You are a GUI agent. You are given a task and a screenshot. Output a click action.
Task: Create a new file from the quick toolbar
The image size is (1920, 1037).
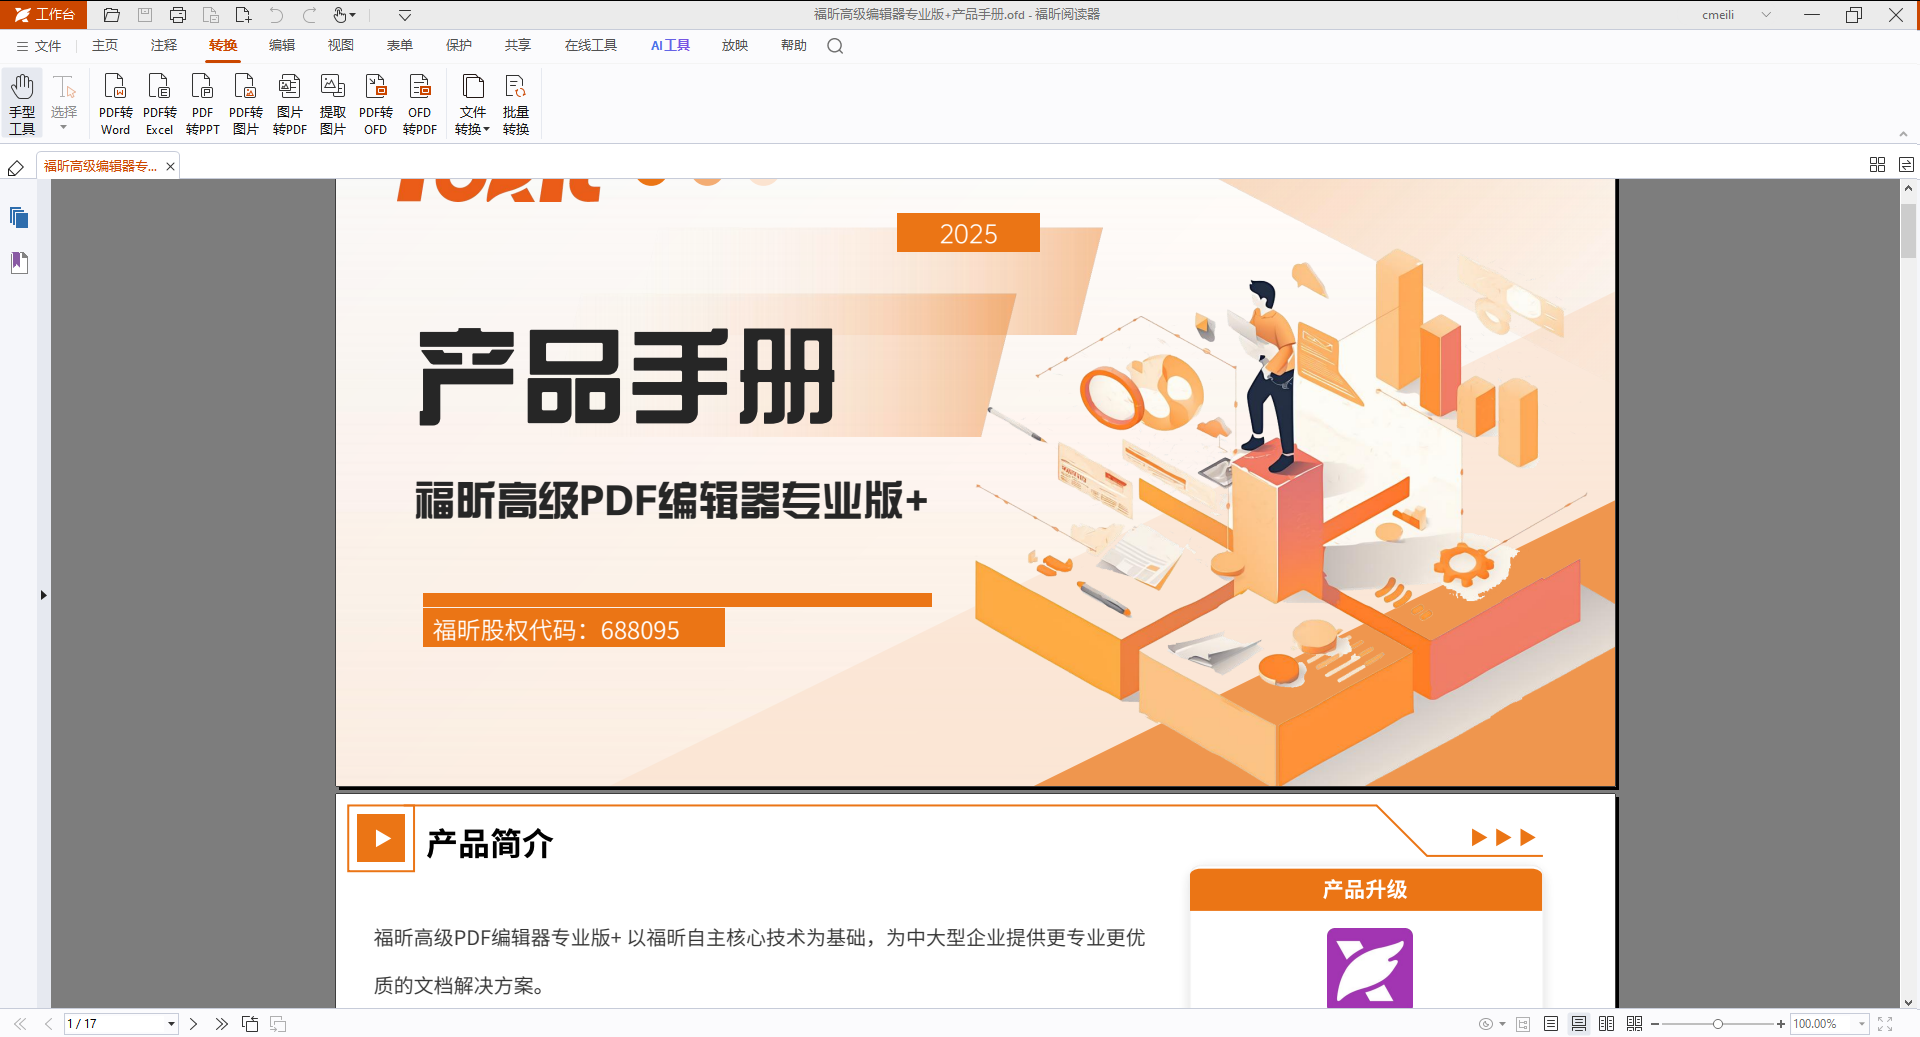click(243, 15)
